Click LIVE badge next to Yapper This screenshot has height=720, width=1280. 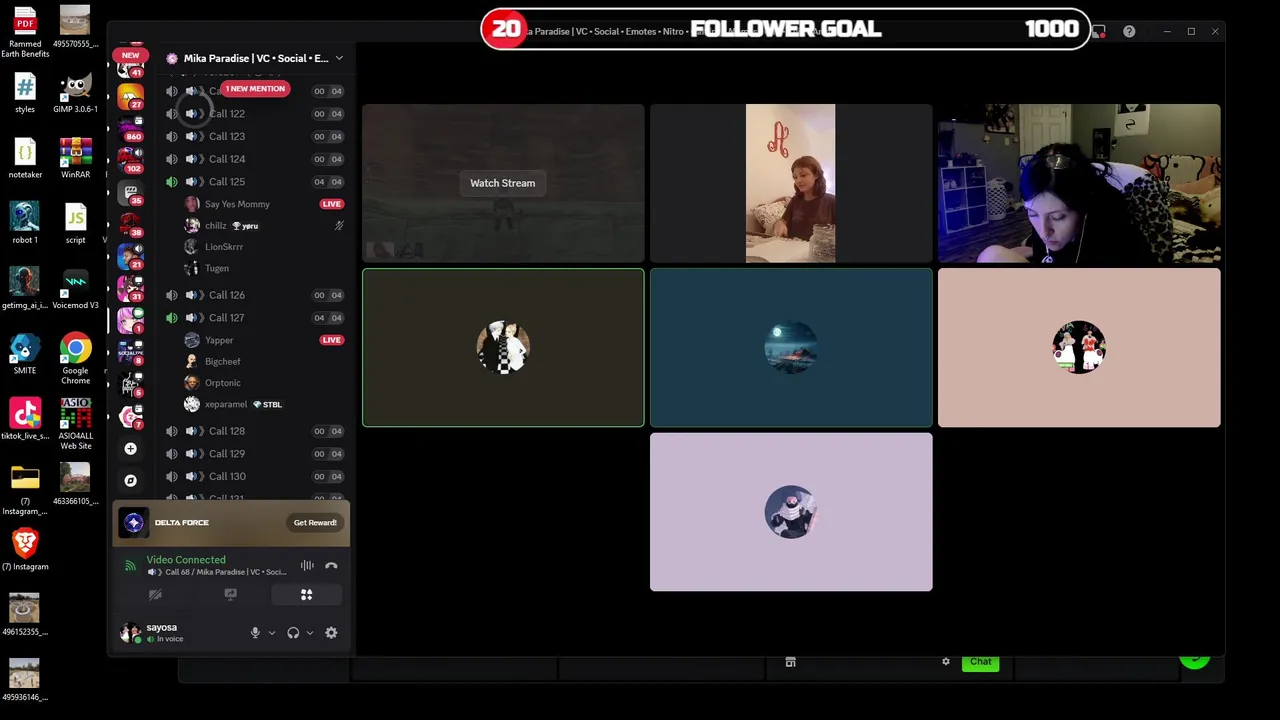click(331, 340)
